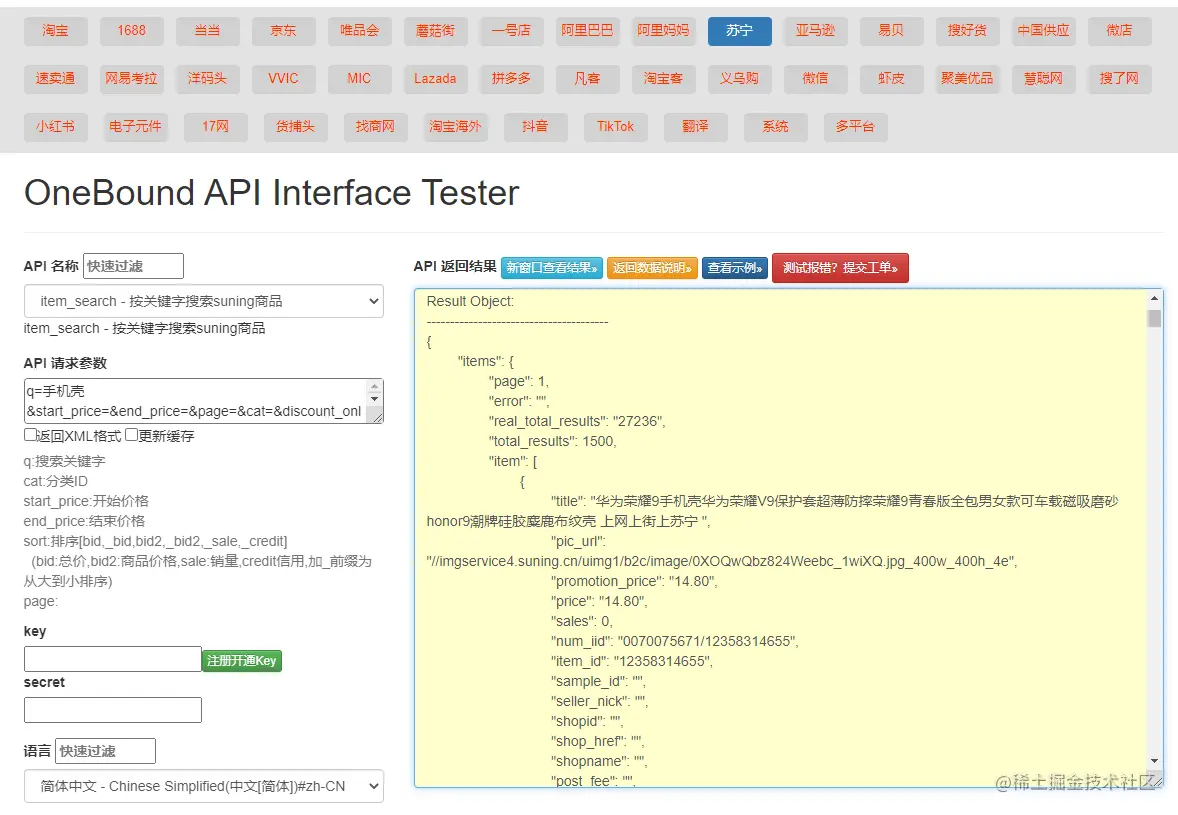Open the 亚马逊 platform tab
The height and width of the screenshot is (815, 1178).
click(815, 31)
